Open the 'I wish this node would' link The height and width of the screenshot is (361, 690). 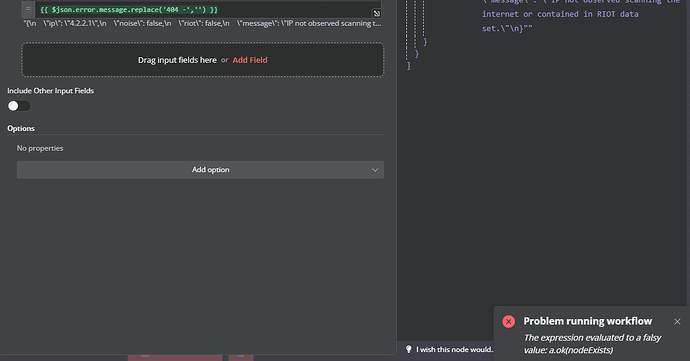pos(454,350)
